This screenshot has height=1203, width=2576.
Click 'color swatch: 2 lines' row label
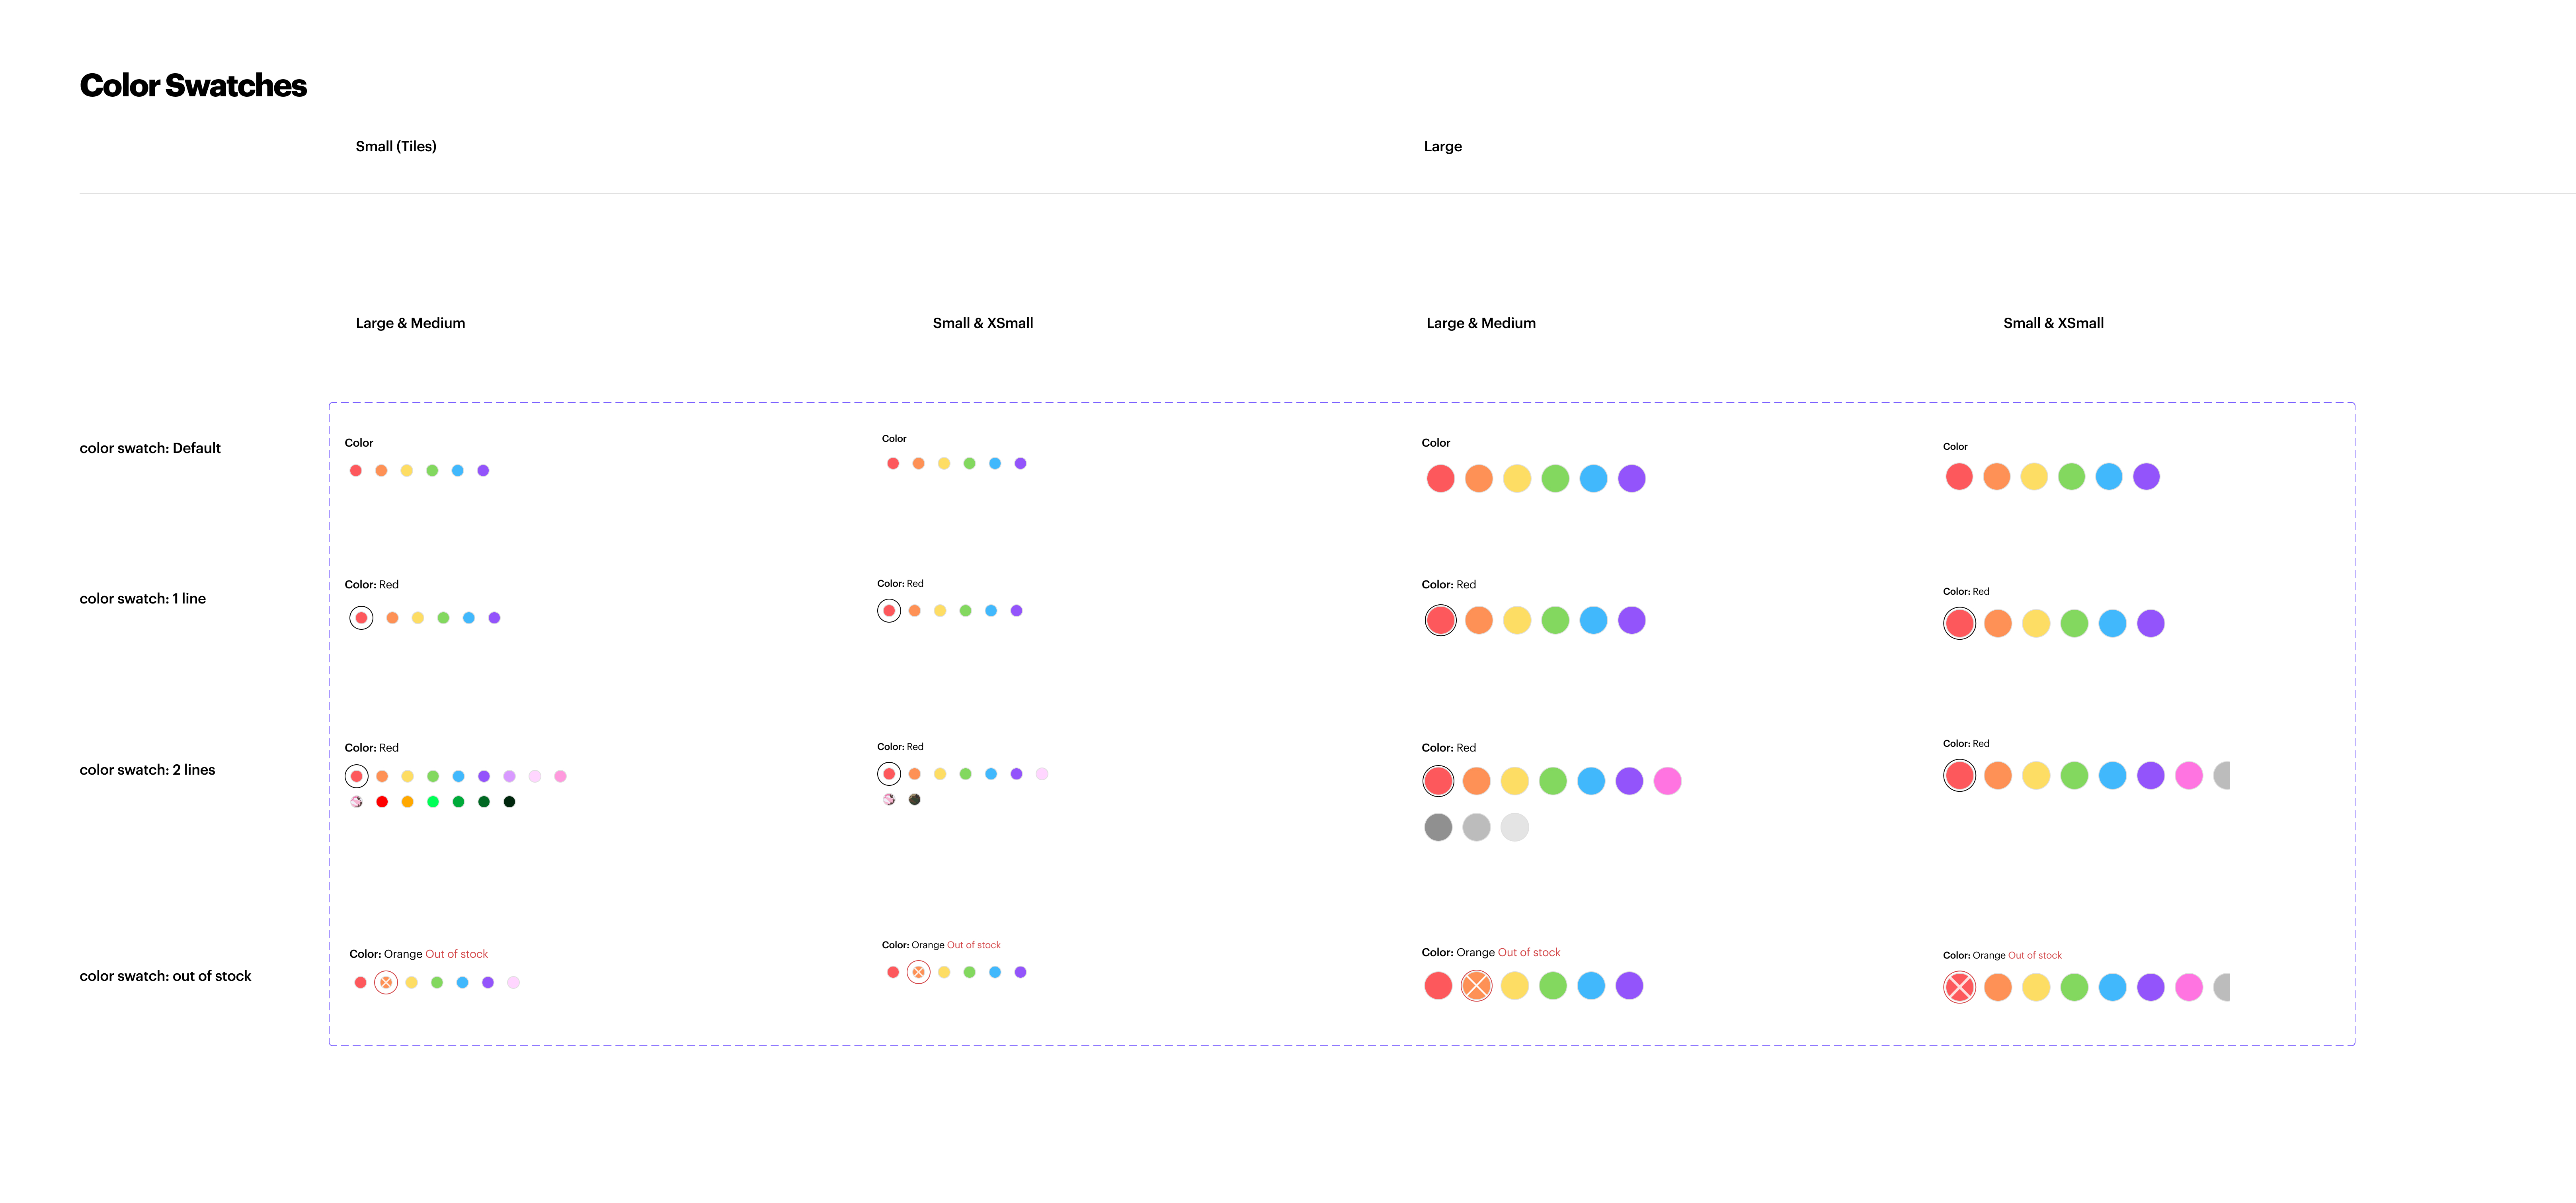(x=147, y=769)
